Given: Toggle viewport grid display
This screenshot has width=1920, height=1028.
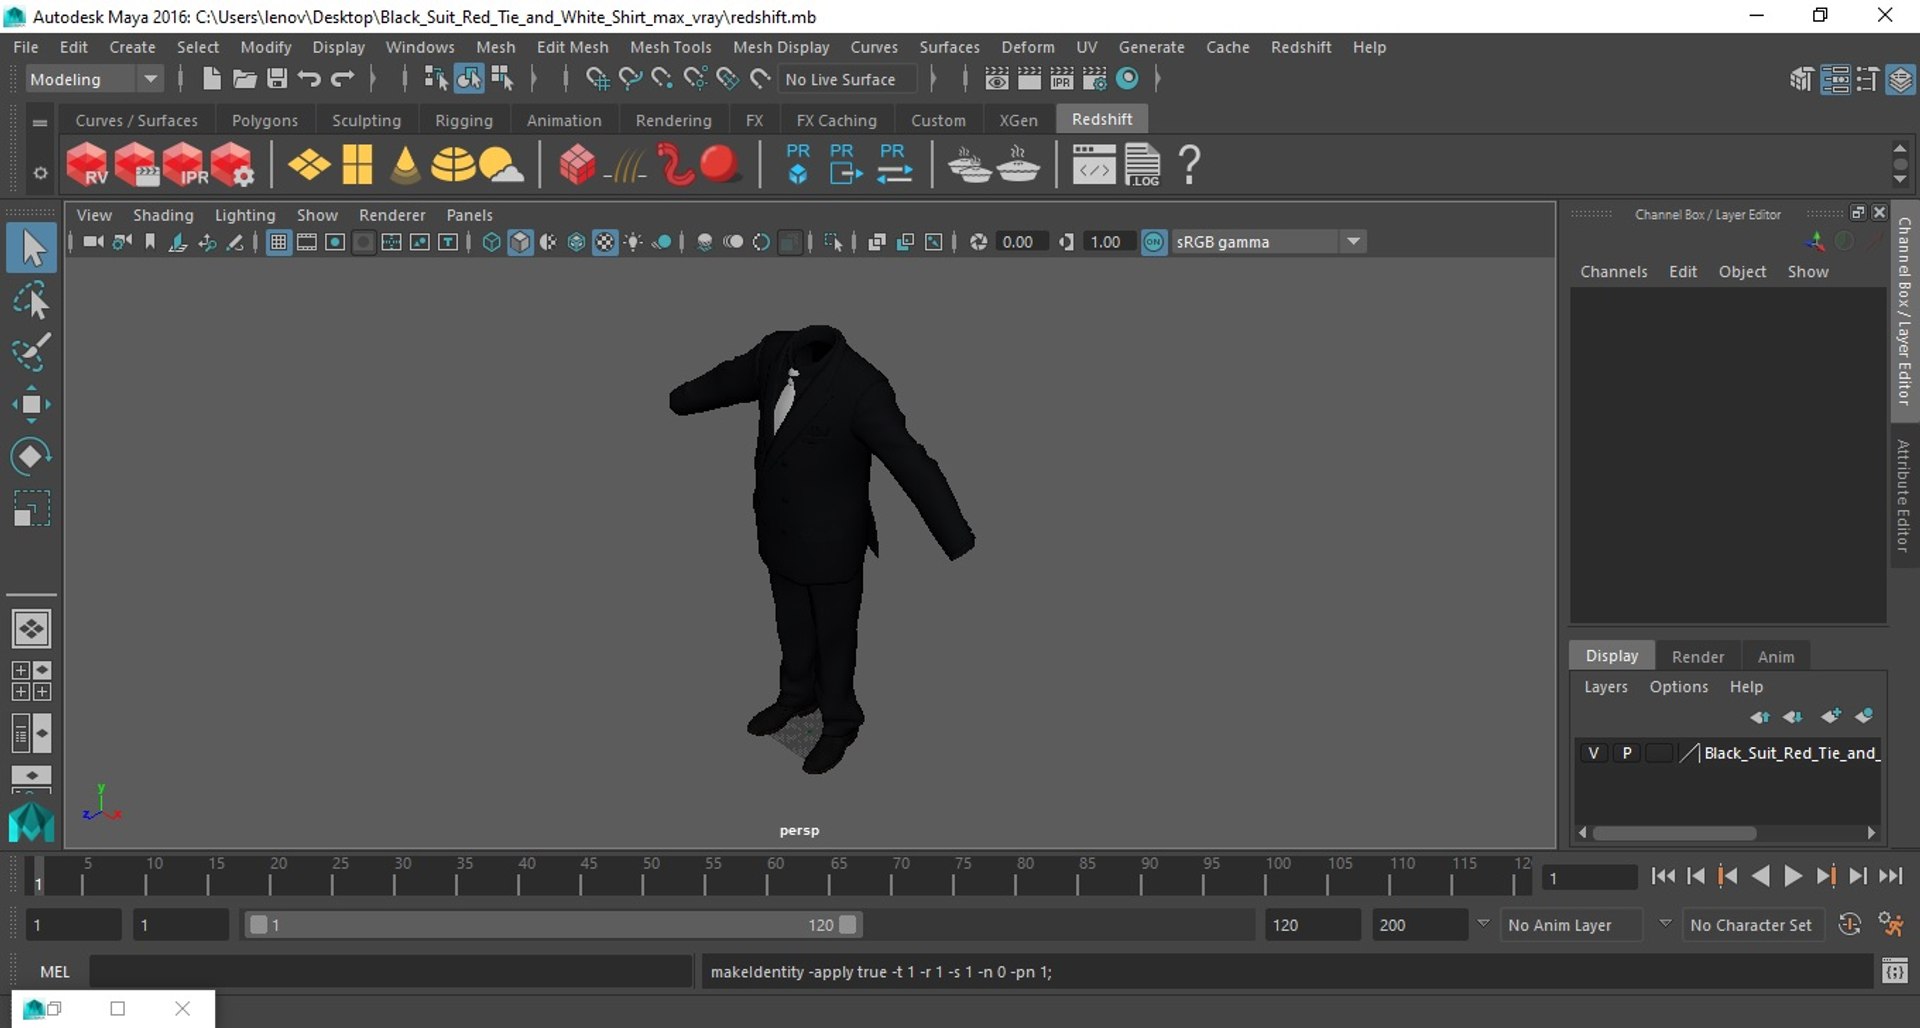Looking at the screenshot, I should click(279, 242).
